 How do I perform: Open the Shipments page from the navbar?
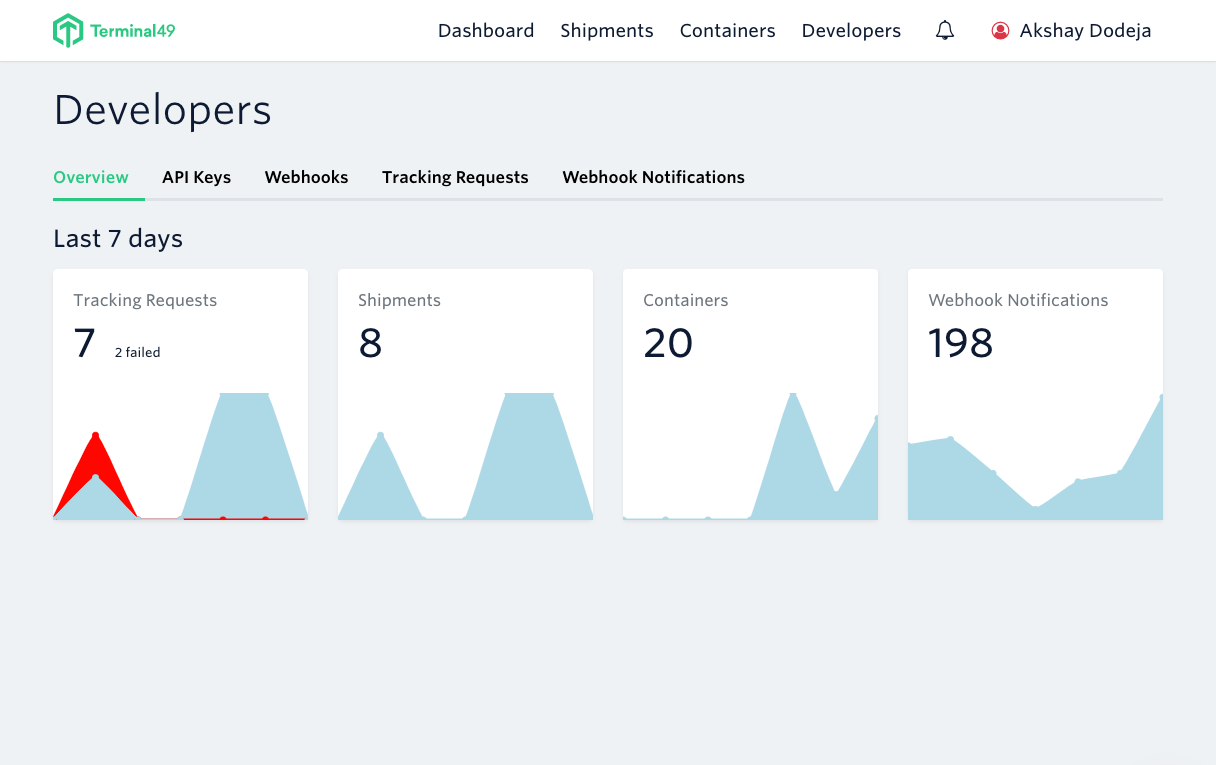[607, 31]
